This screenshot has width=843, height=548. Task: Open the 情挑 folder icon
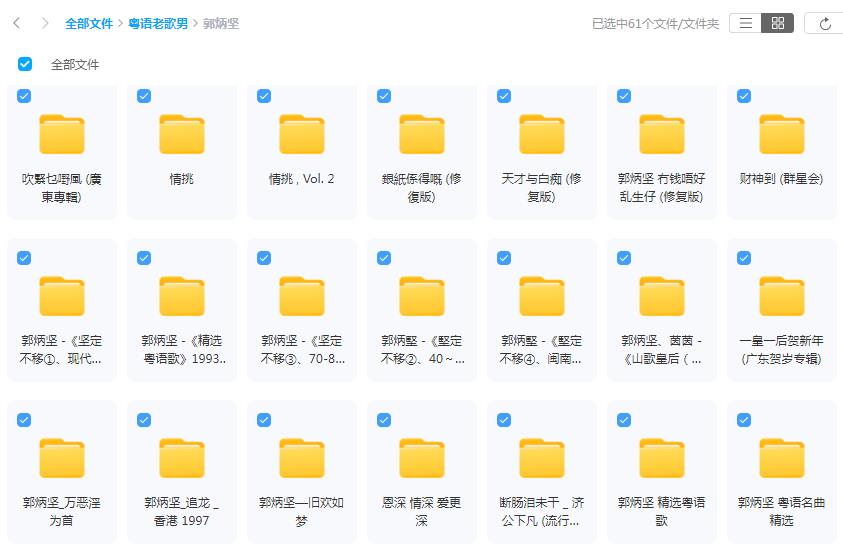[182, 134]
